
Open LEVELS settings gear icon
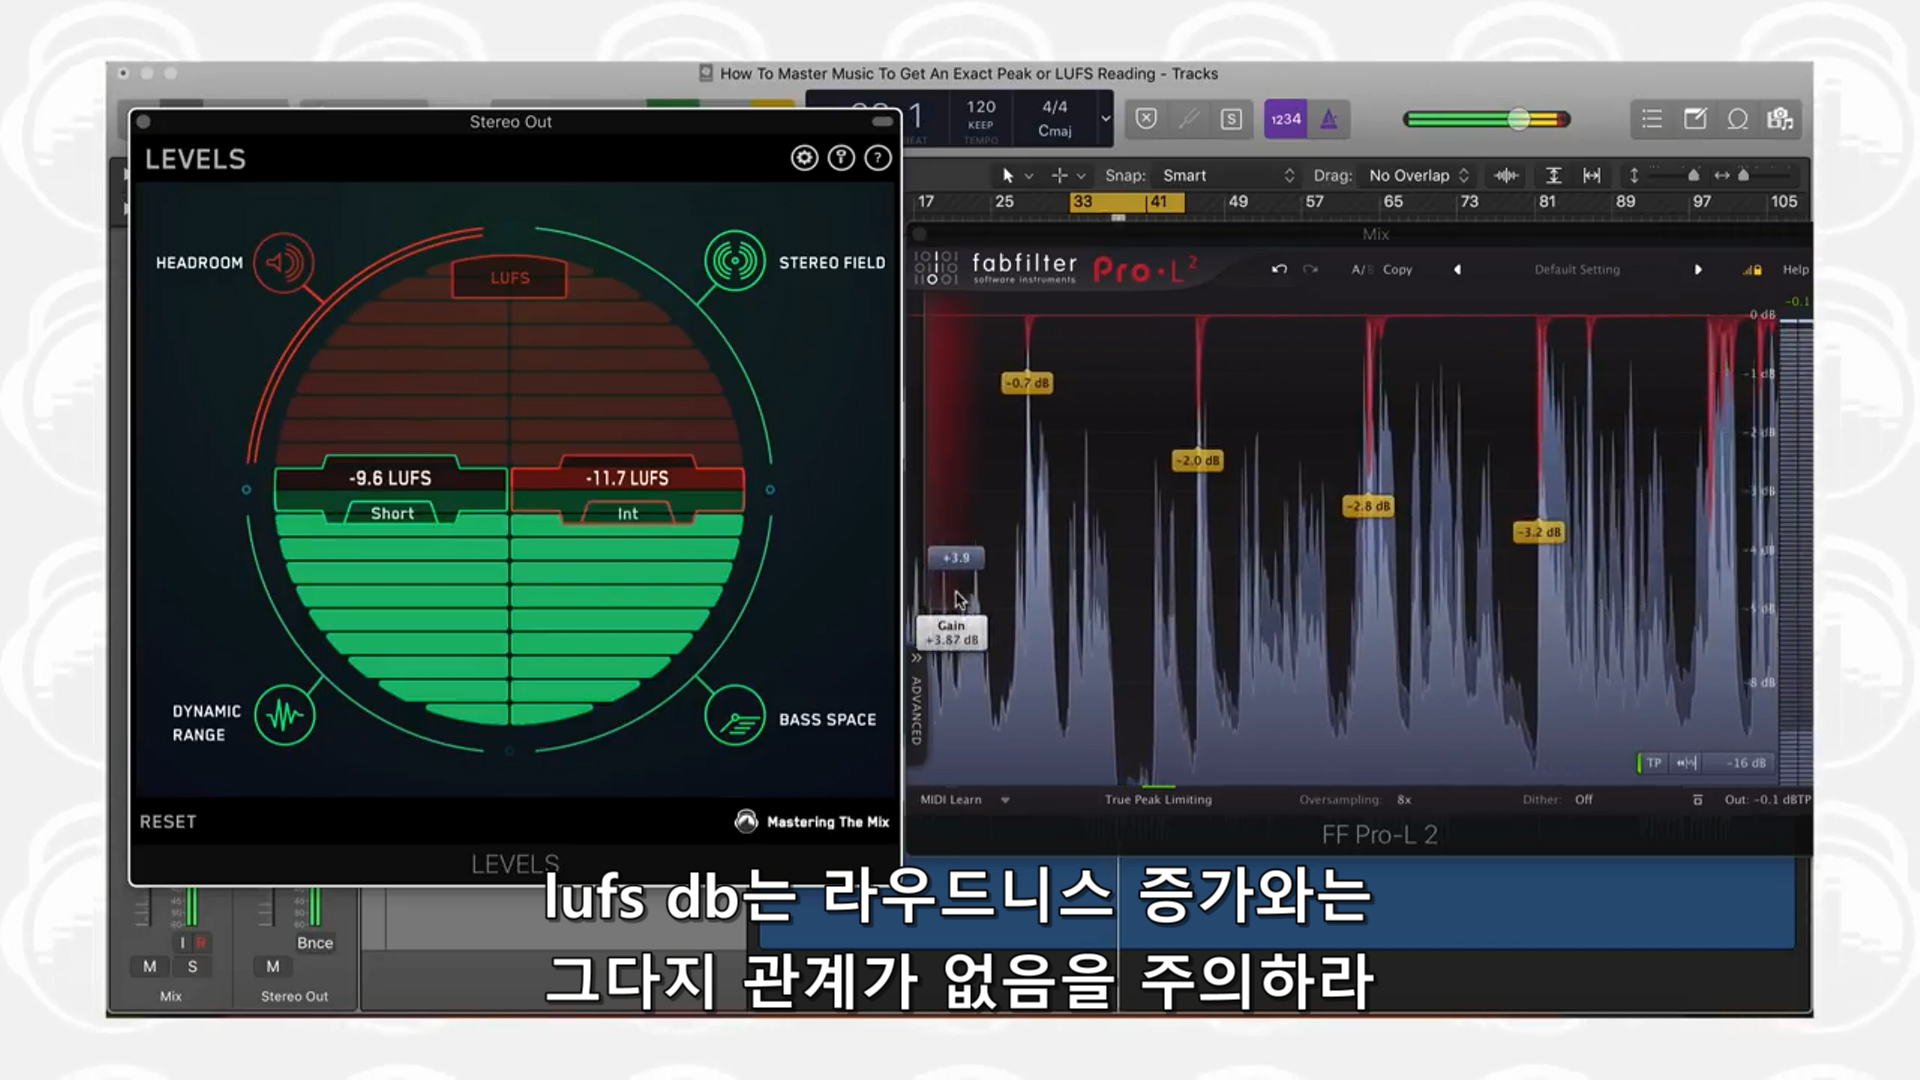804,158
